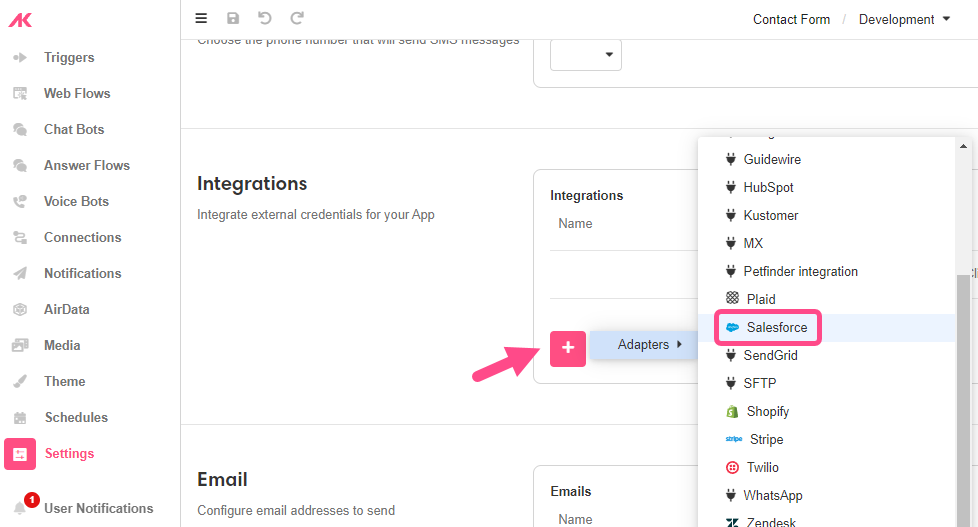
Task: Click the AirData cube icon
Action: (20, 309)
